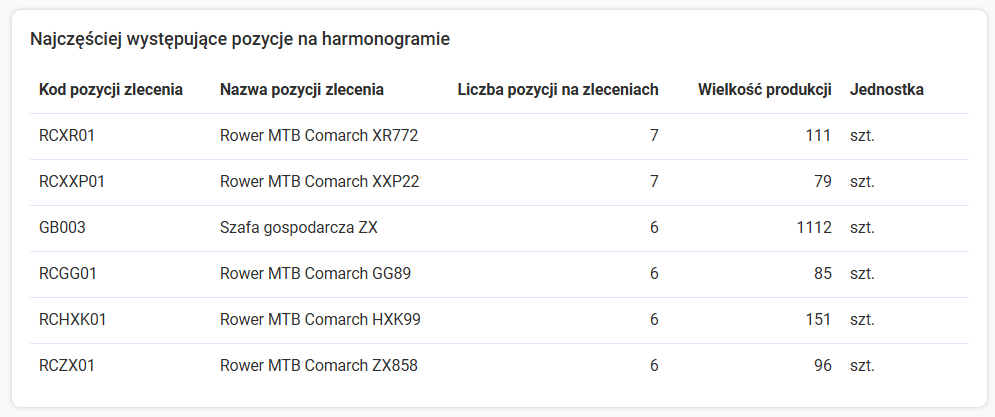The height and width of the screenshot is (417, 995).
Task: Click the 'Kod pozycji zlecenia' column header
Action: pos(110,90)
